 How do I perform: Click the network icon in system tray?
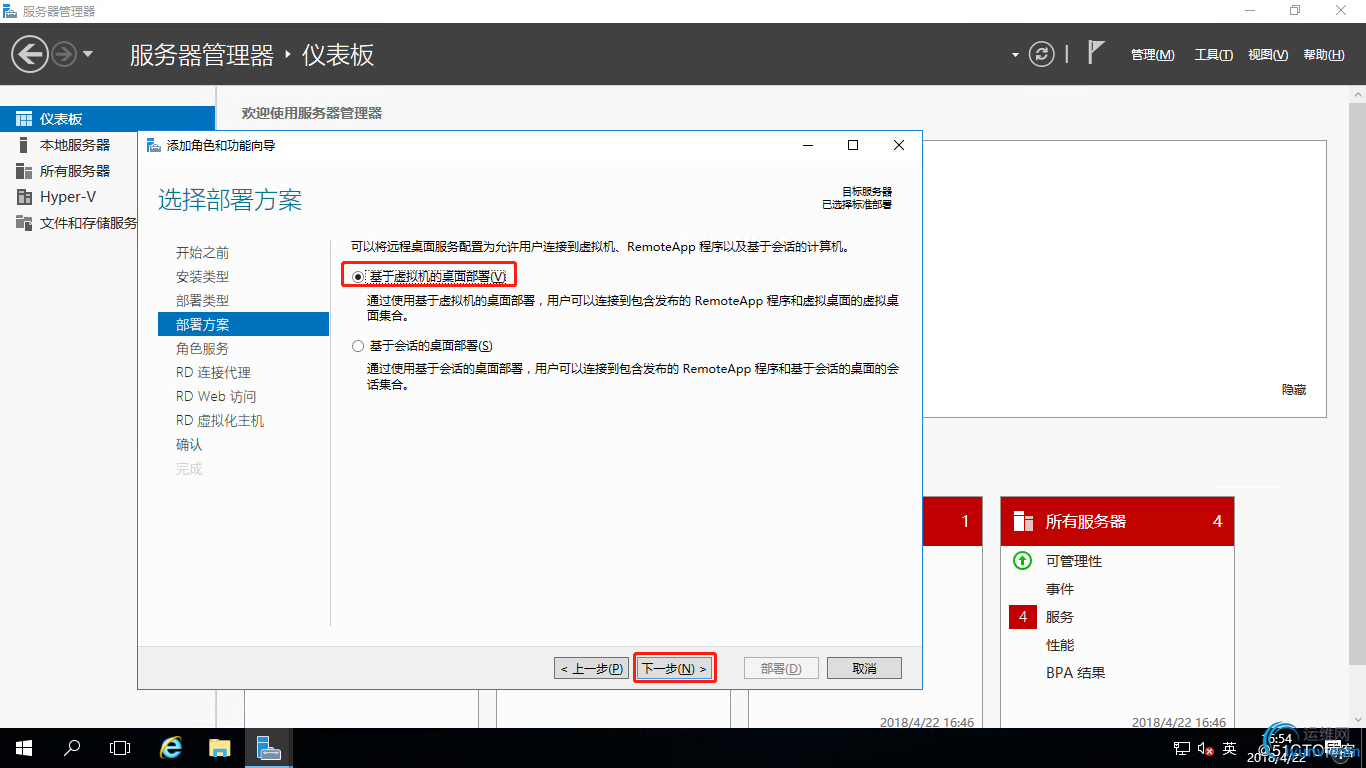(1181, 748)
